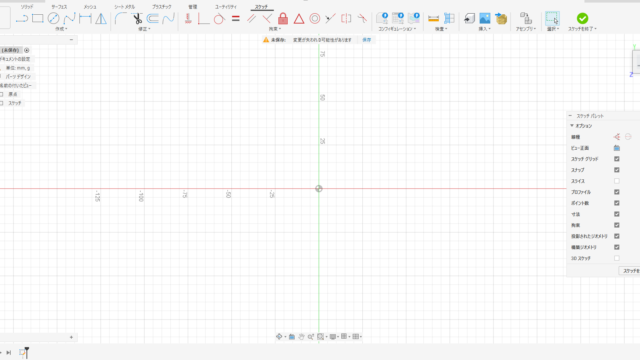The width and height of the screenshot is (640, 360).
Task: Select the Line sketch tool
Action: pos(22,18)
